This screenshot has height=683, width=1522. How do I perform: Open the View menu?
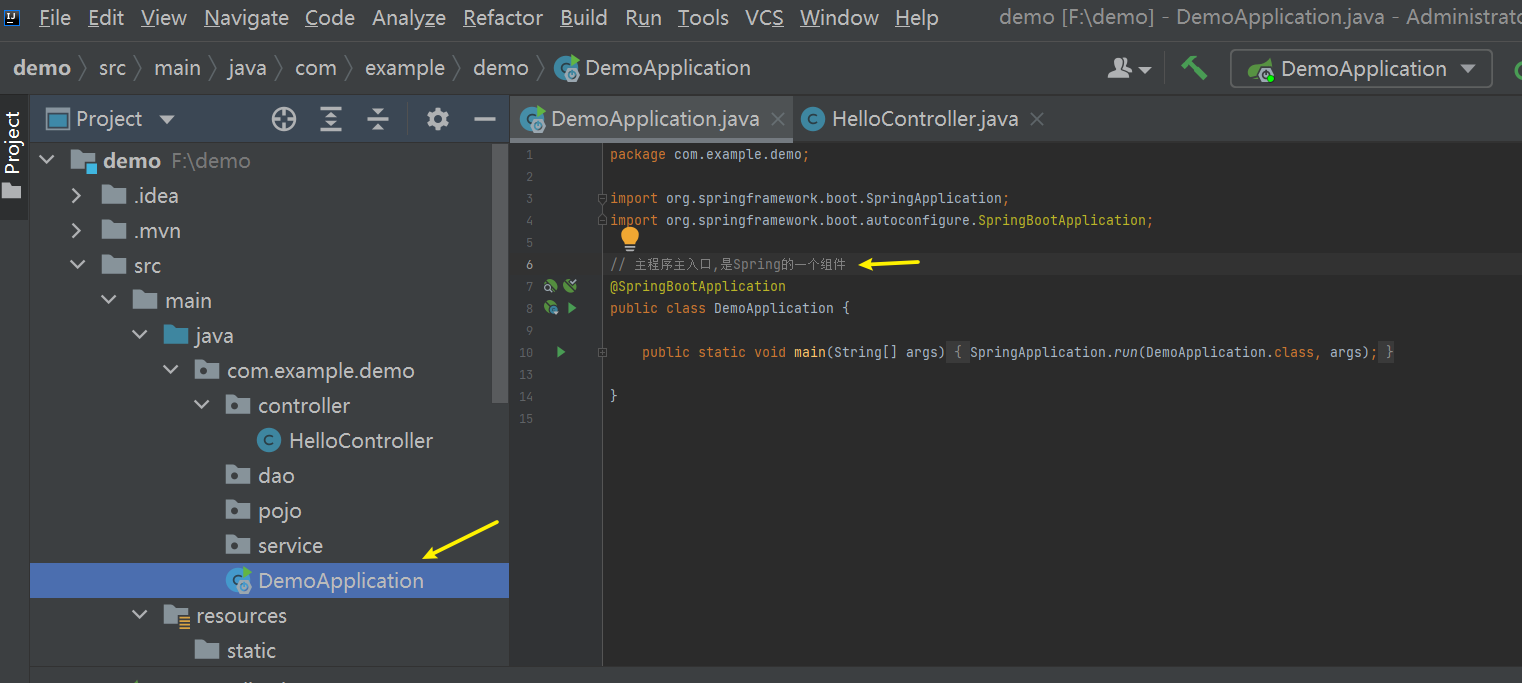click(164, 18)
